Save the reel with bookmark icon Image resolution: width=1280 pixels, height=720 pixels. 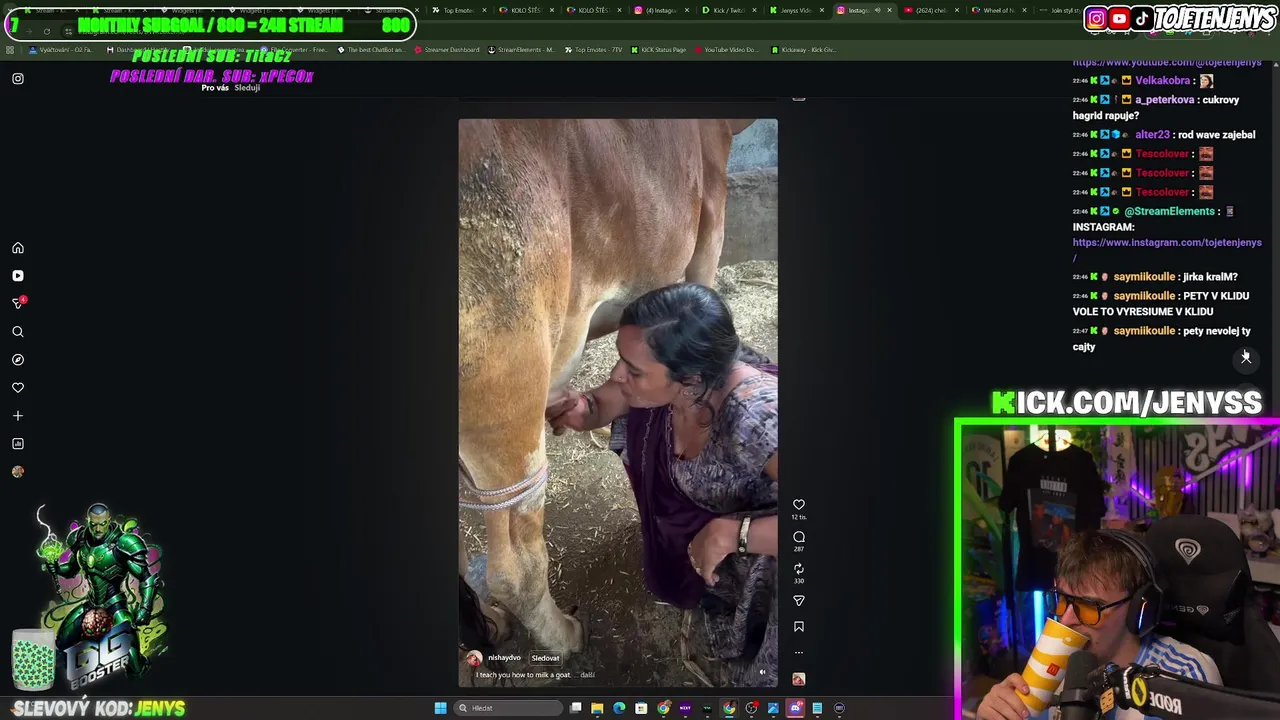(799, 627)
